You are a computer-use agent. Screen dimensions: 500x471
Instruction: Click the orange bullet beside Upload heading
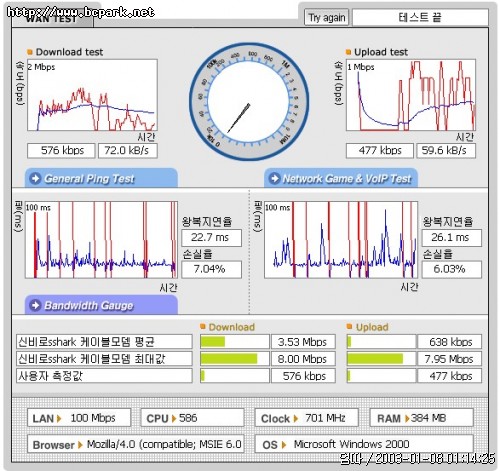[x=349, y=326]
